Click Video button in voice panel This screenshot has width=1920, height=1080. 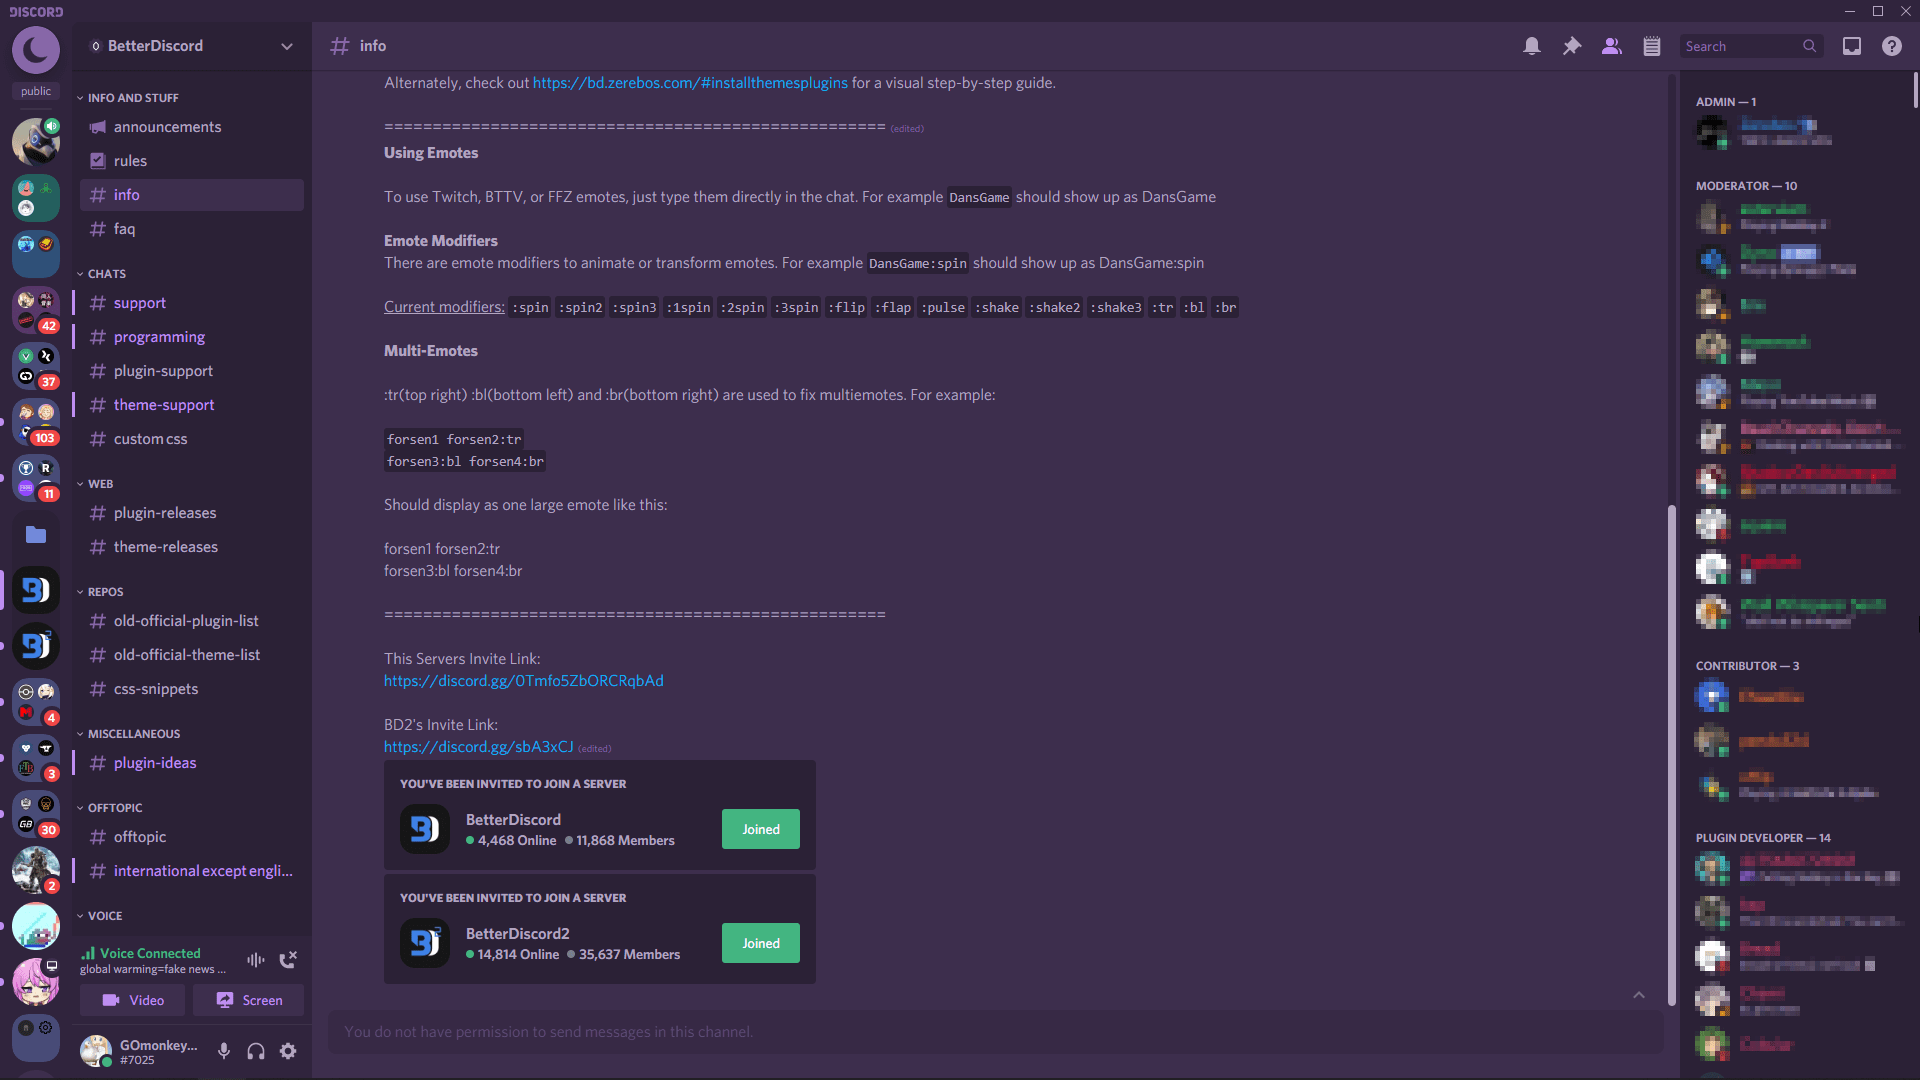coord(133,1000)
